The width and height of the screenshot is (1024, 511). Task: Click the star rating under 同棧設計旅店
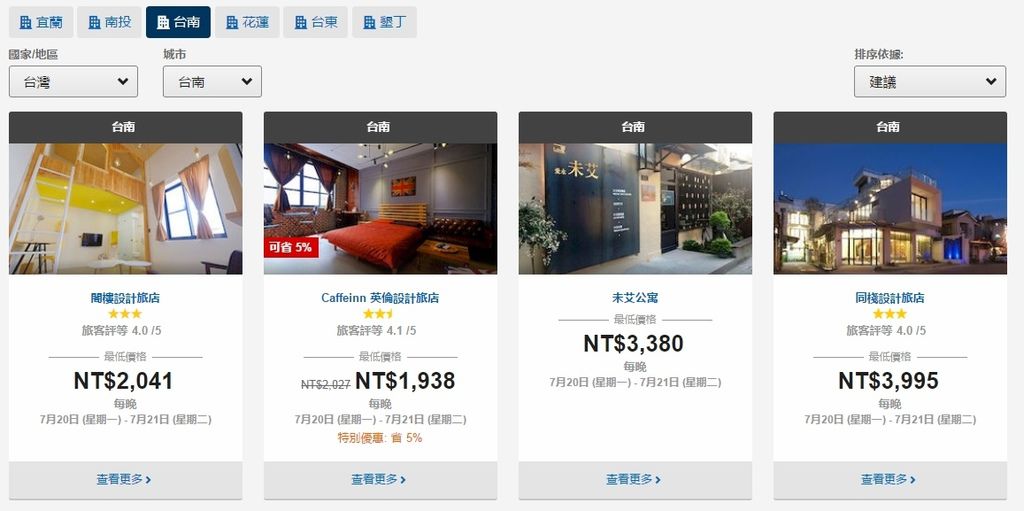(889, 314)
